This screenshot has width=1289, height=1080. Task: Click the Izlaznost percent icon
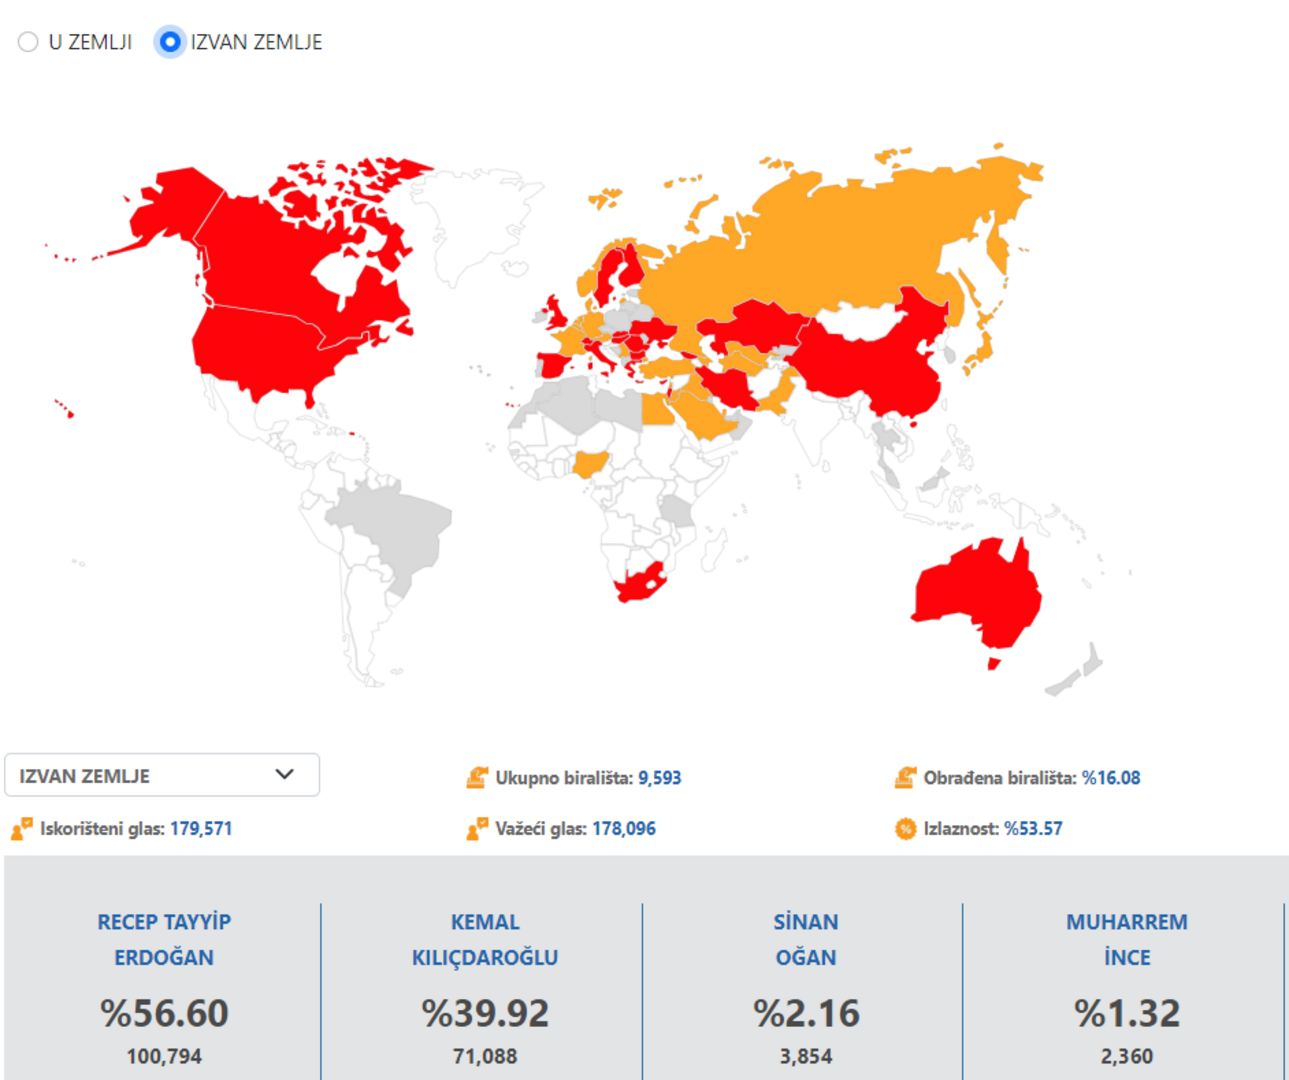coord(905,828)
